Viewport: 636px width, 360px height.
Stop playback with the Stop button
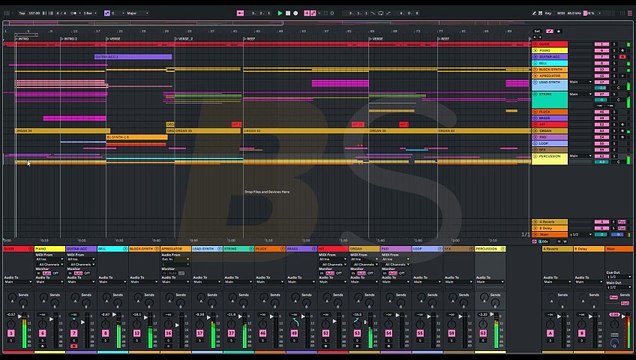[288, 13]
